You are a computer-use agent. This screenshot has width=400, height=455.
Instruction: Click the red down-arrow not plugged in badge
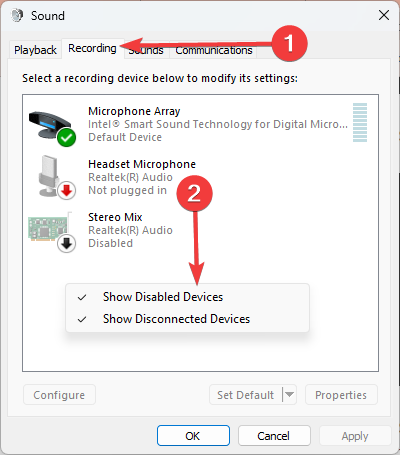(x=67, y=190)
